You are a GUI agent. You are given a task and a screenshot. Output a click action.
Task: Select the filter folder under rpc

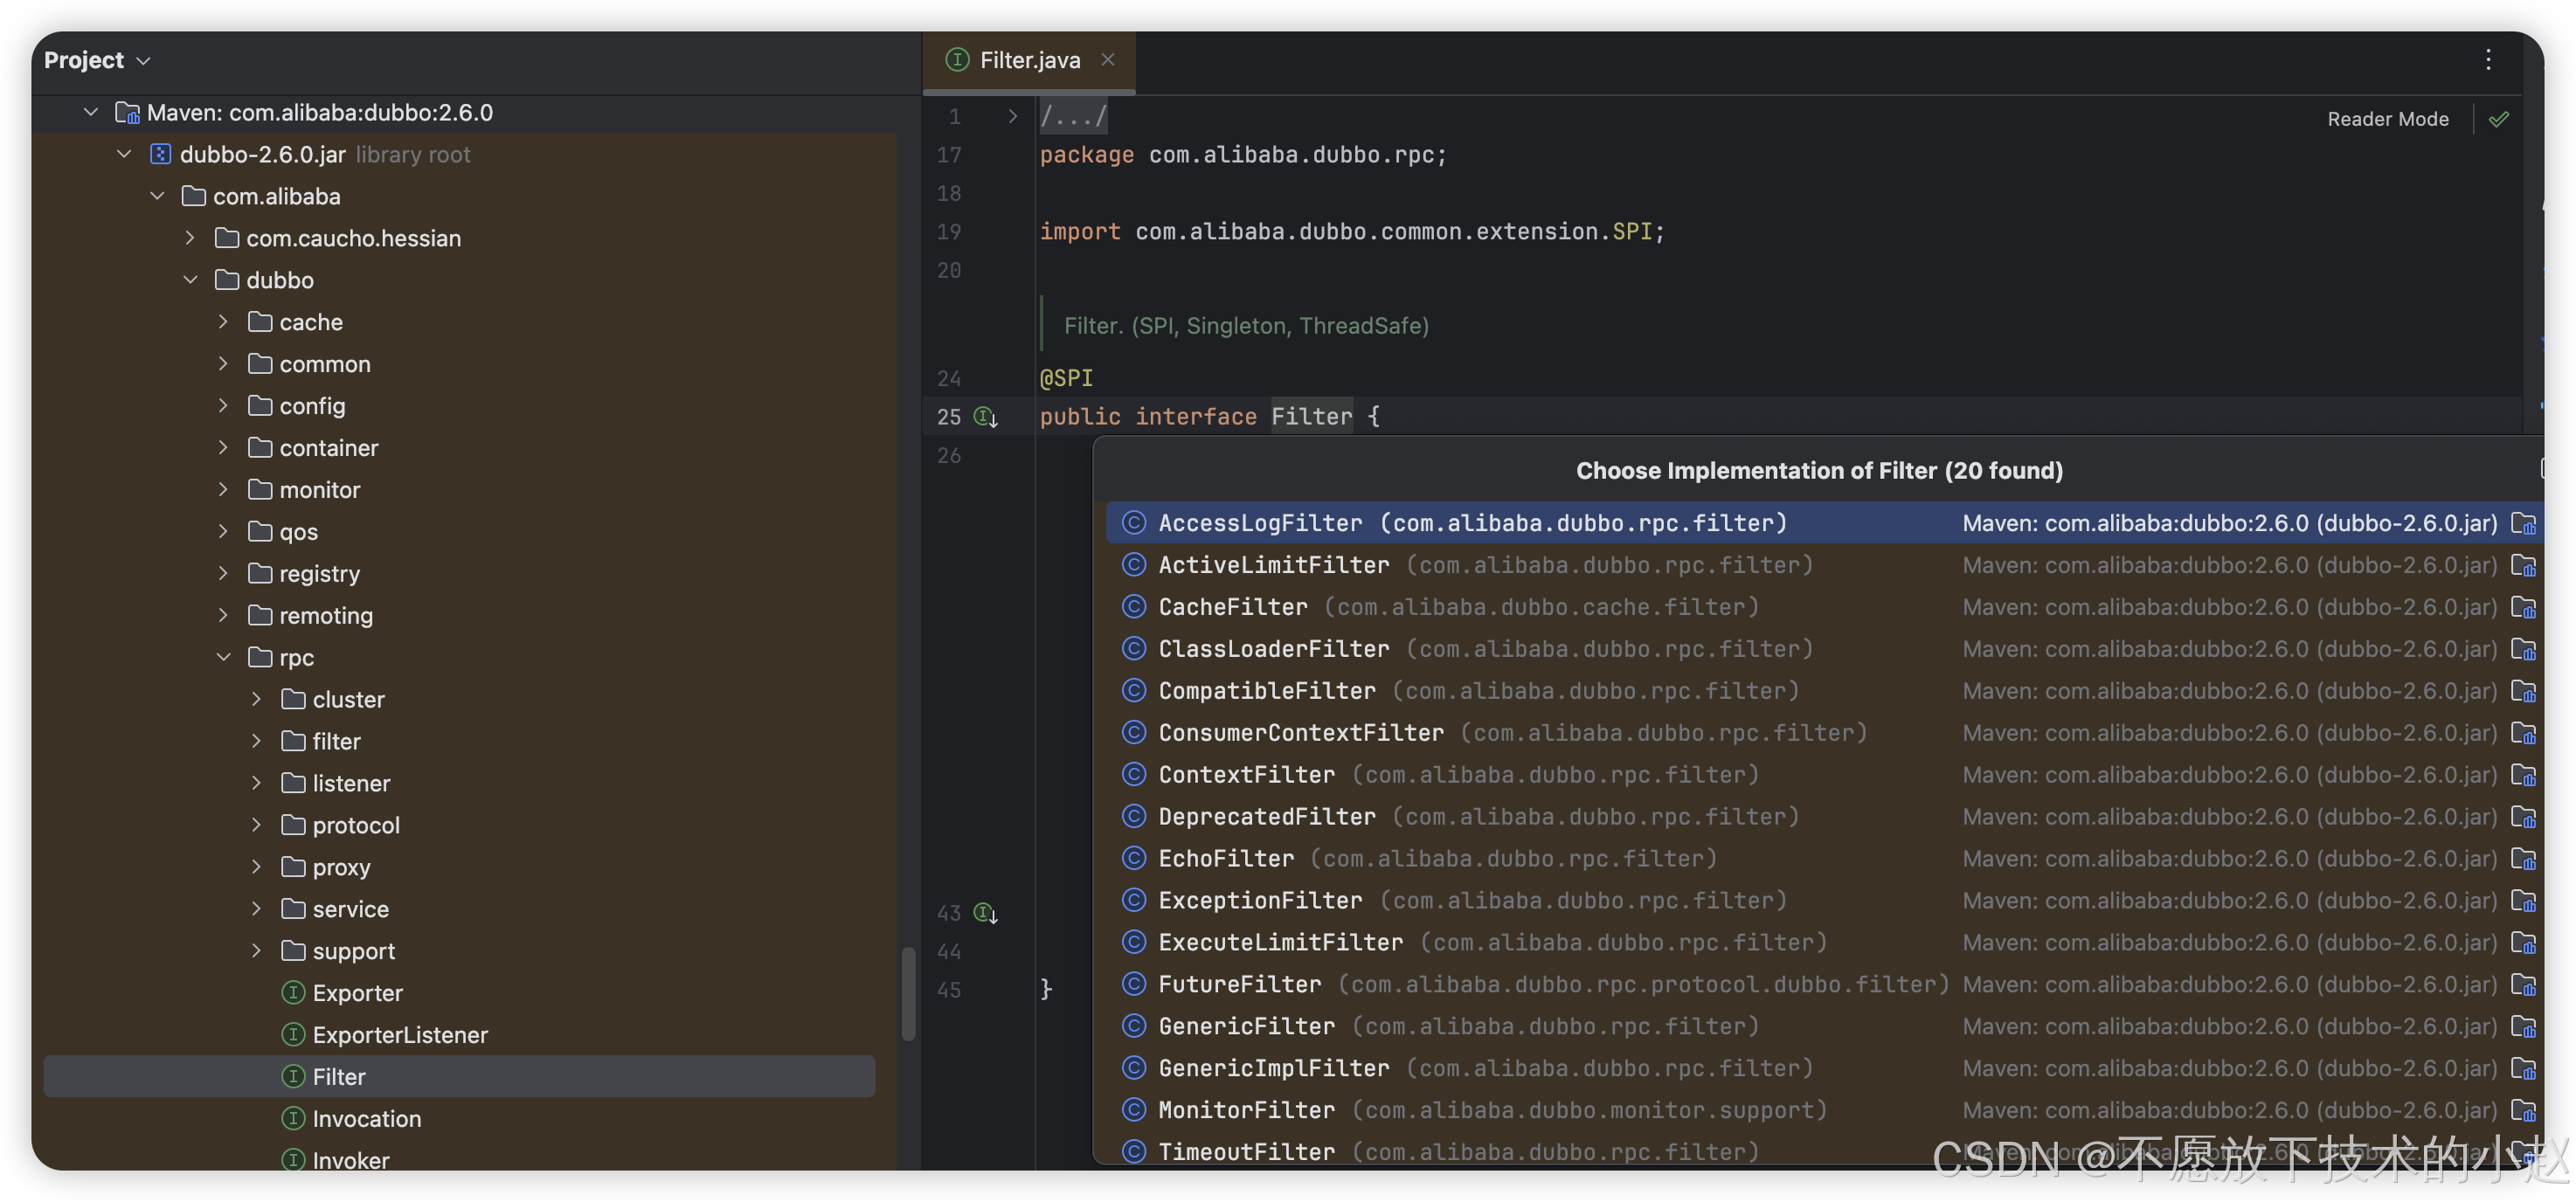click(x=321, y=741)
